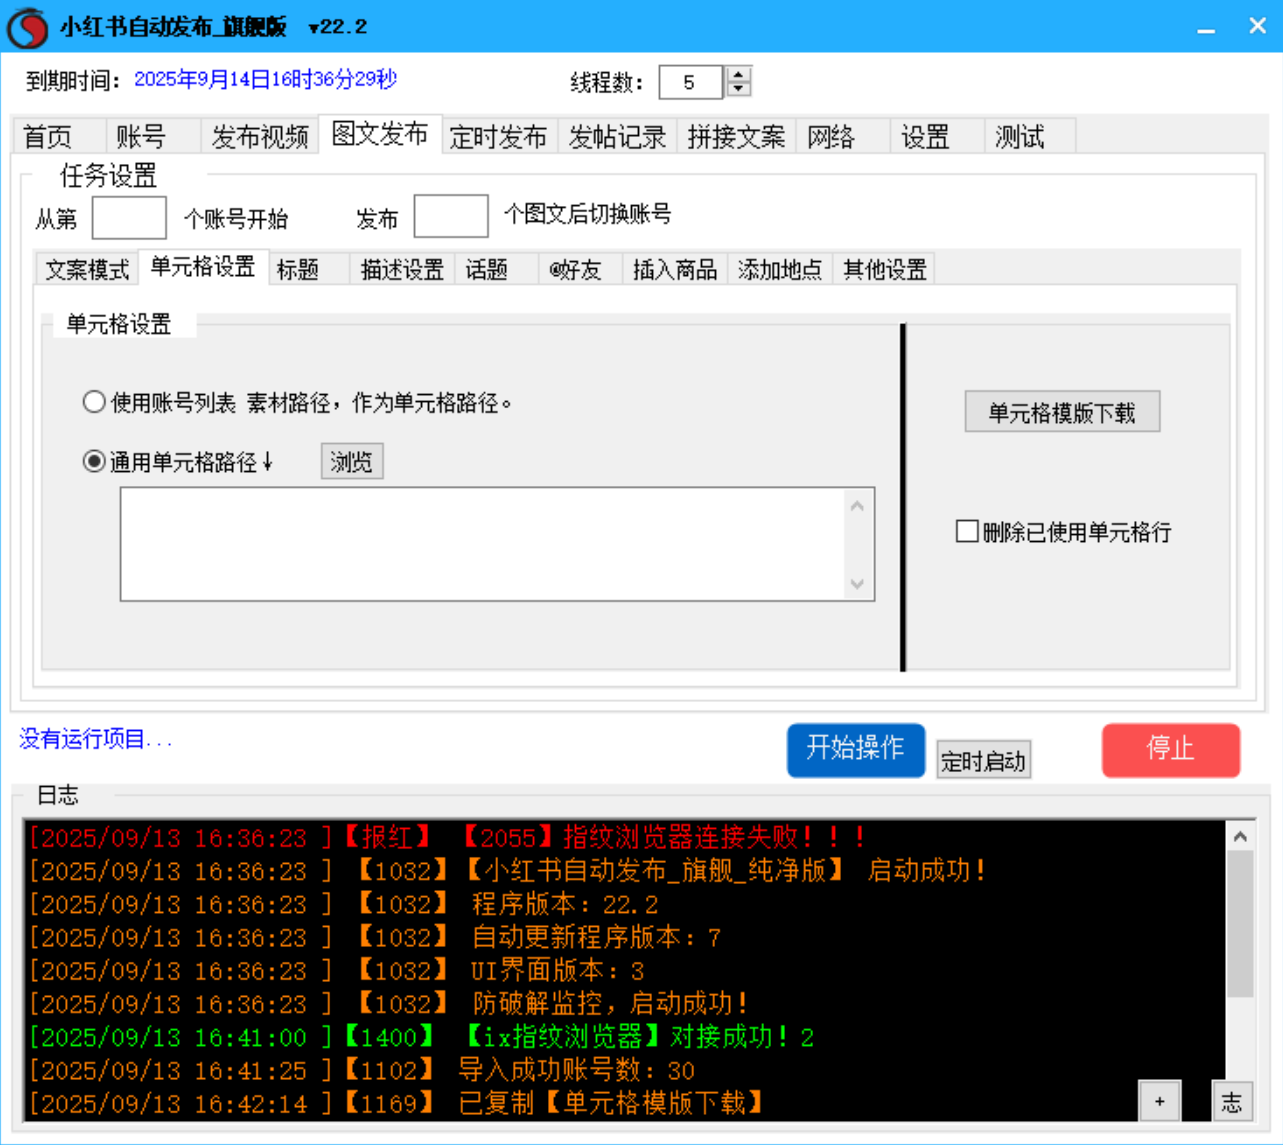Image resolution: width=1283 pixels, height=1145 pixels.
Task: Click the red 停止 button
Action: 1170,750
